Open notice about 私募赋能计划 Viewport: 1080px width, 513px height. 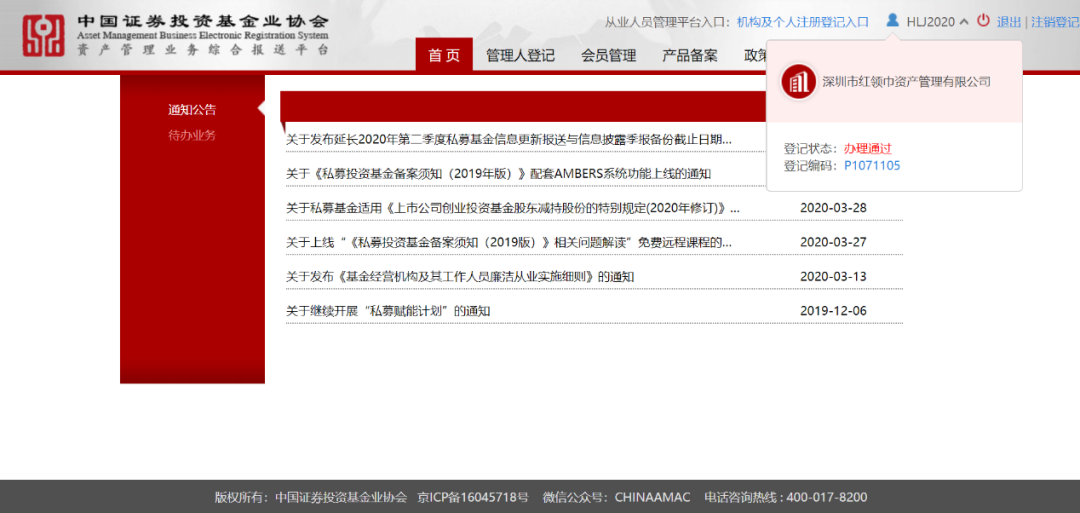[388, 311]
